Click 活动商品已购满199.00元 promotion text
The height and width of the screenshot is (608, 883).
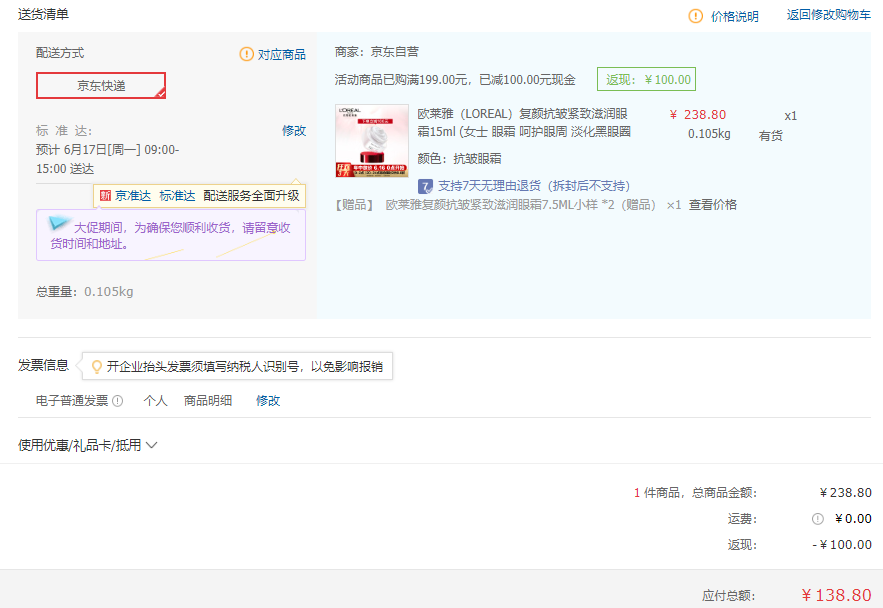[455, 80]
